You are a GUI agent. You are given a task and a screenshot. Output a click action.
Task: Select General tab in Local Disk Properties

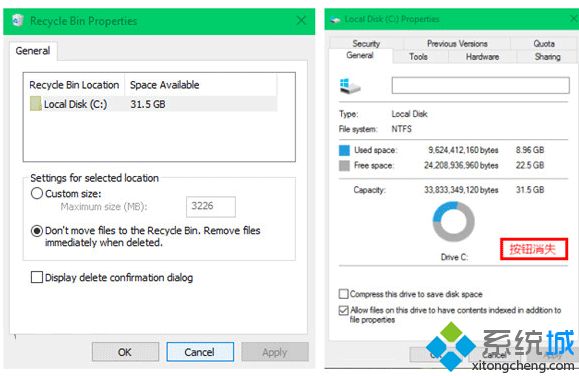pyautogui.click(x=360, y=55)
